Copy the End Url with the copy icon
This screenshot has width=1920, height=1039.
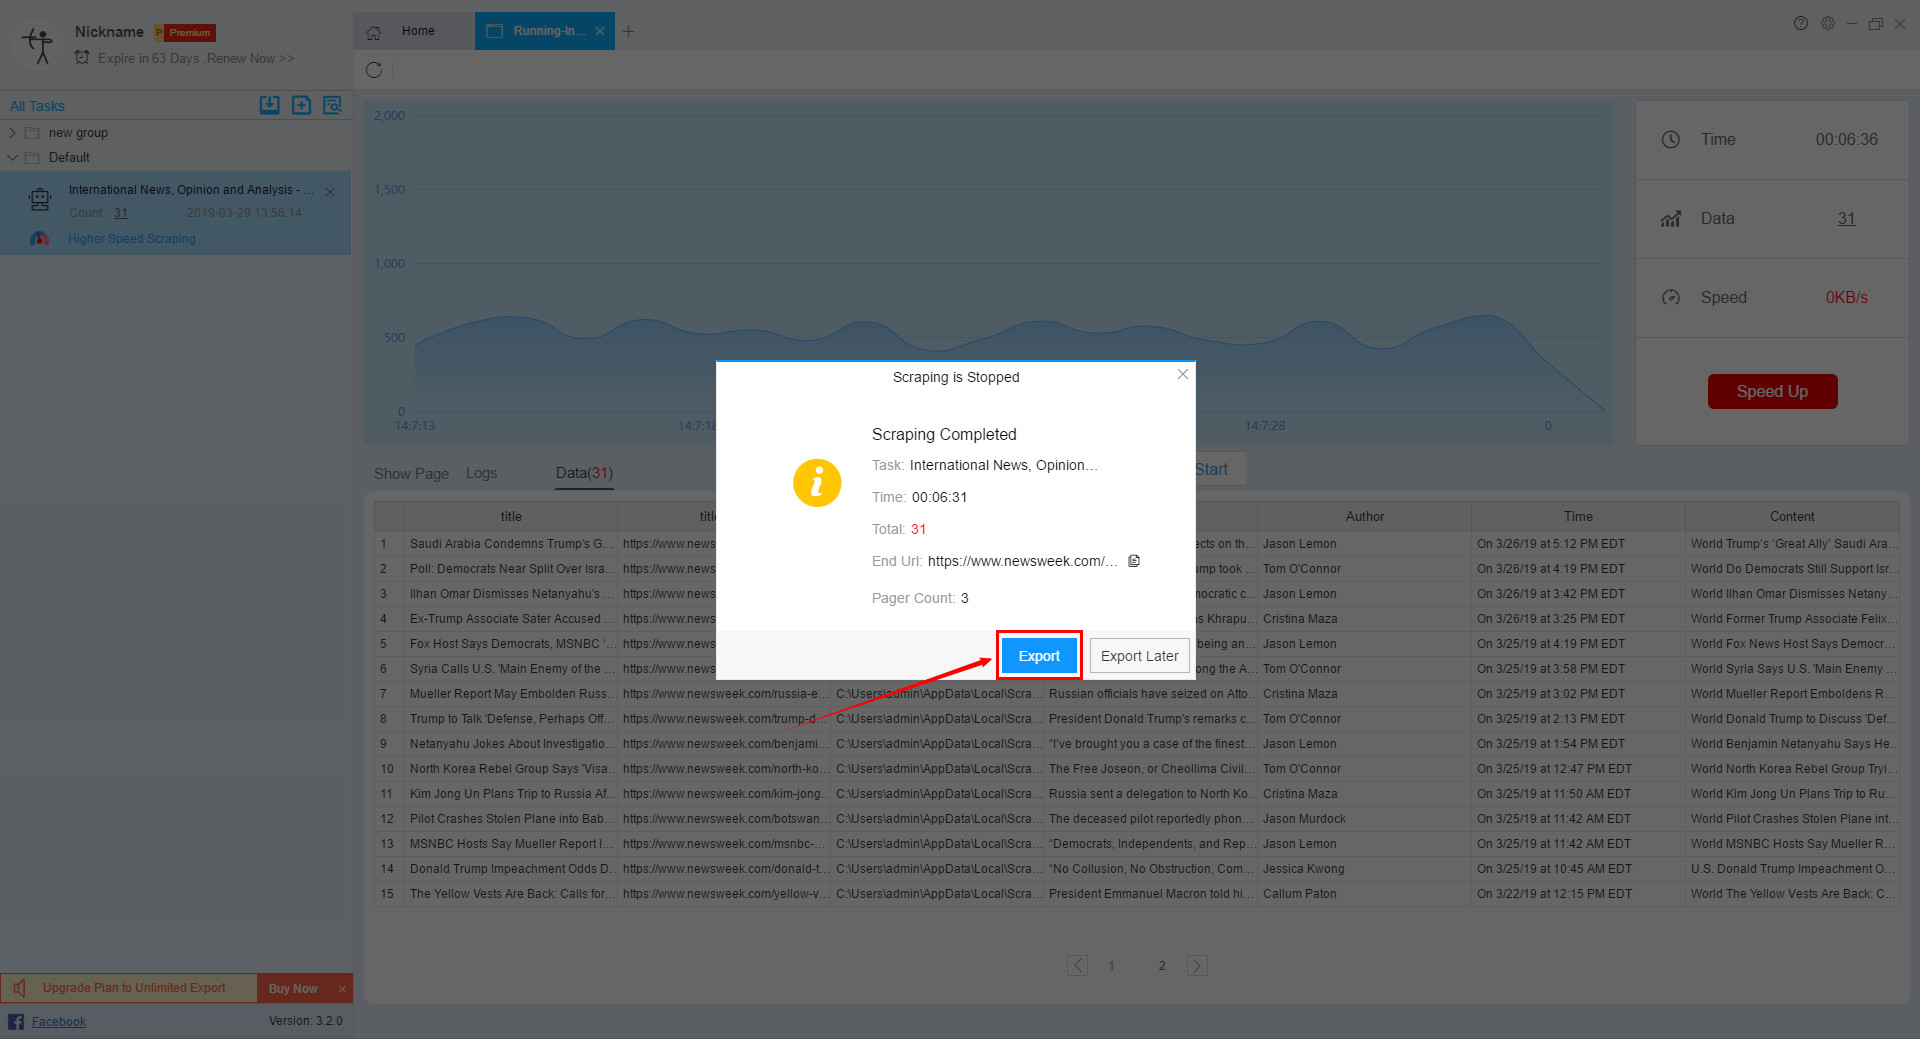click(x=1134, y=561)
